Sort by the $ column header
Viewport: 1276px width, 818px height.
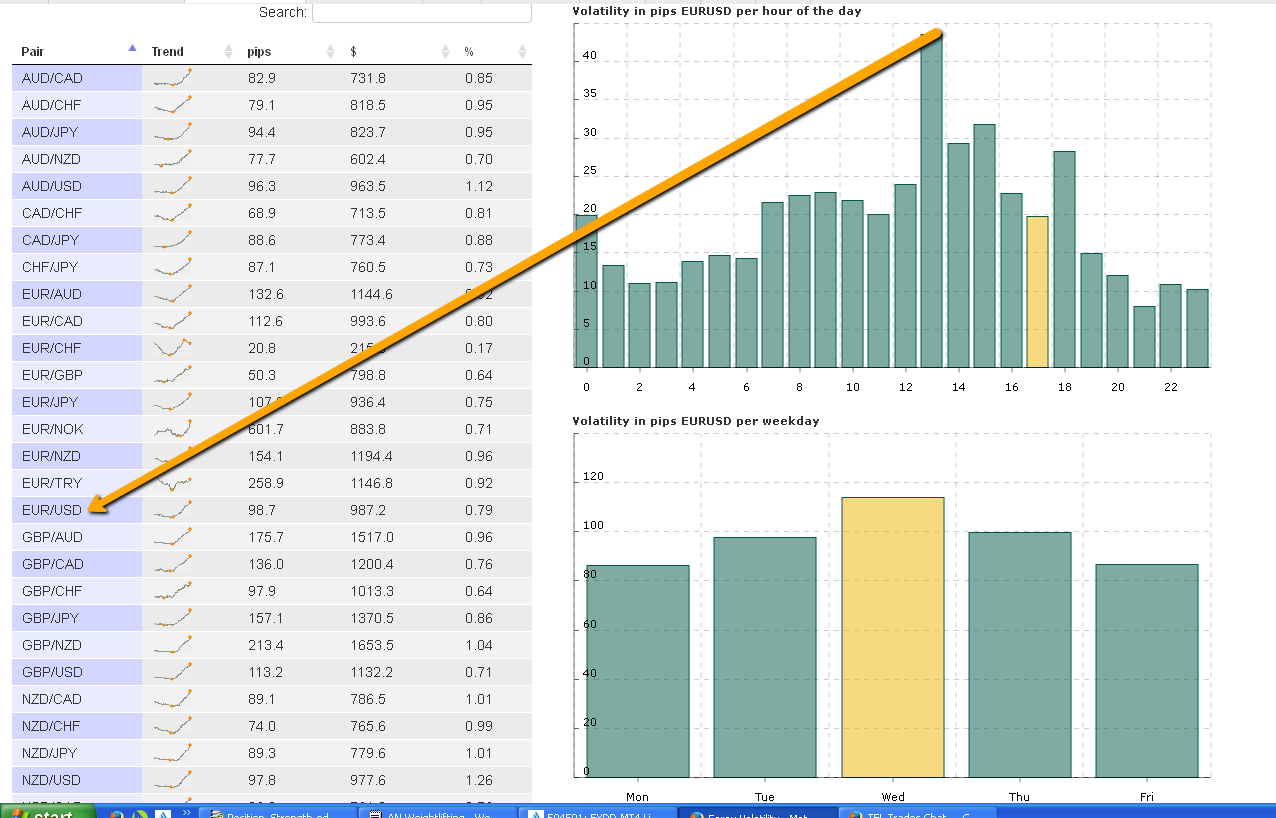point(398,51)
